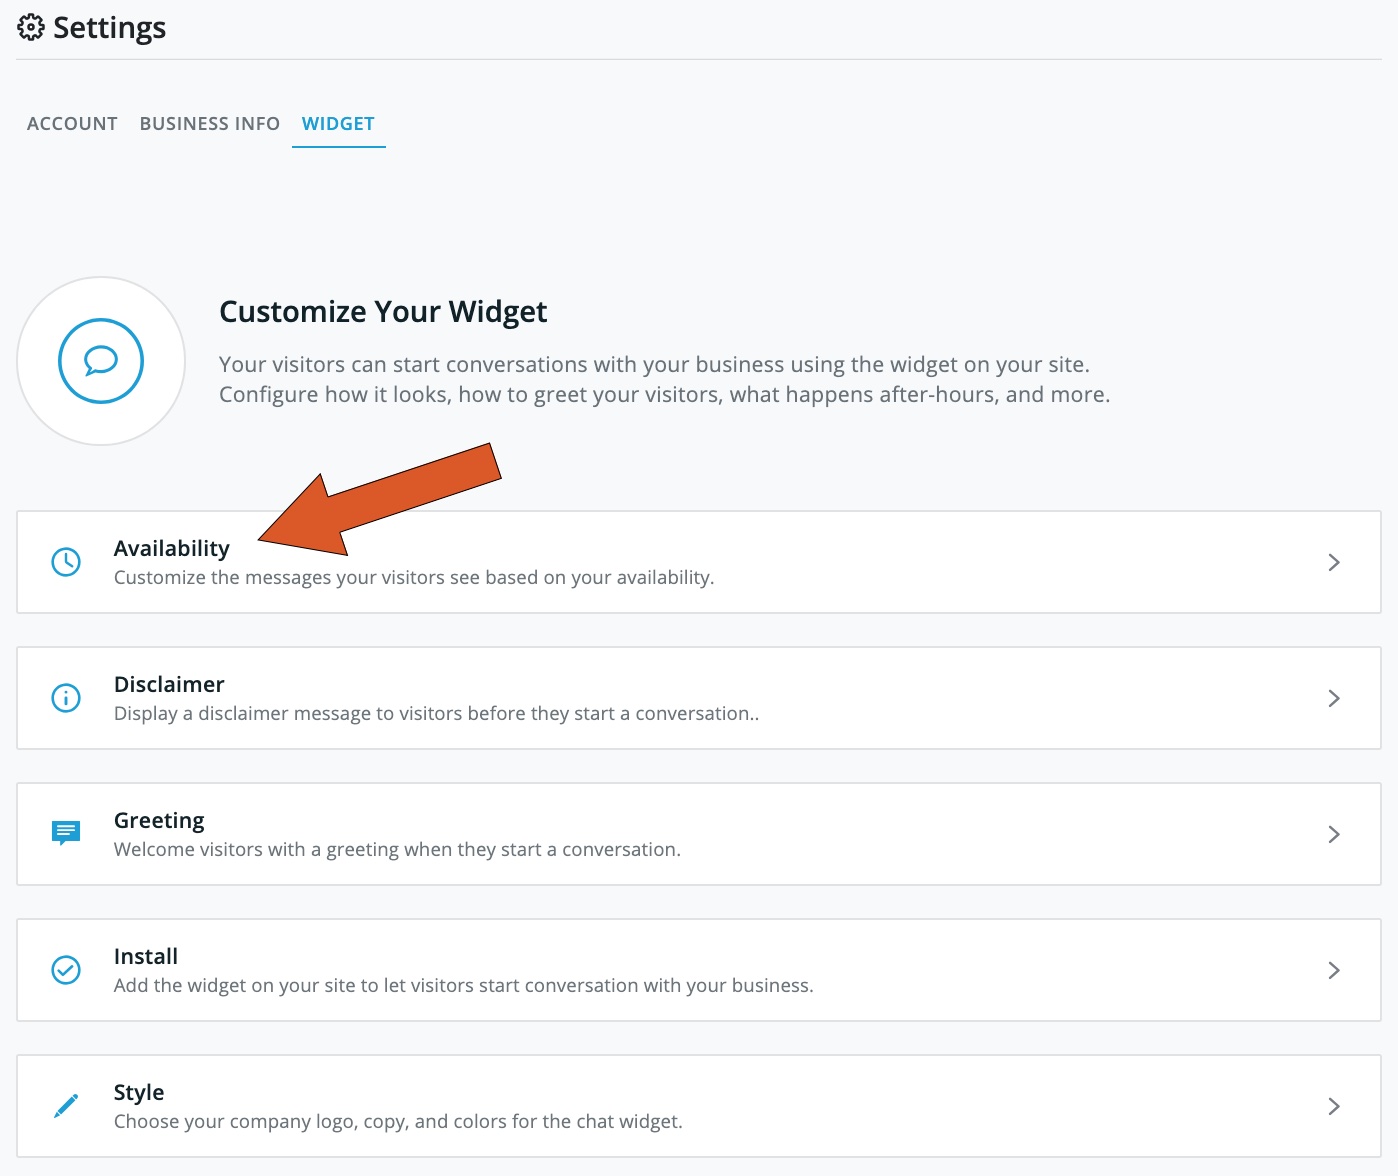Image resolution: width=1398 pixels, height=1176 pixels.
Task: Click the Greeting message icon
Action: tap(66, 833)
